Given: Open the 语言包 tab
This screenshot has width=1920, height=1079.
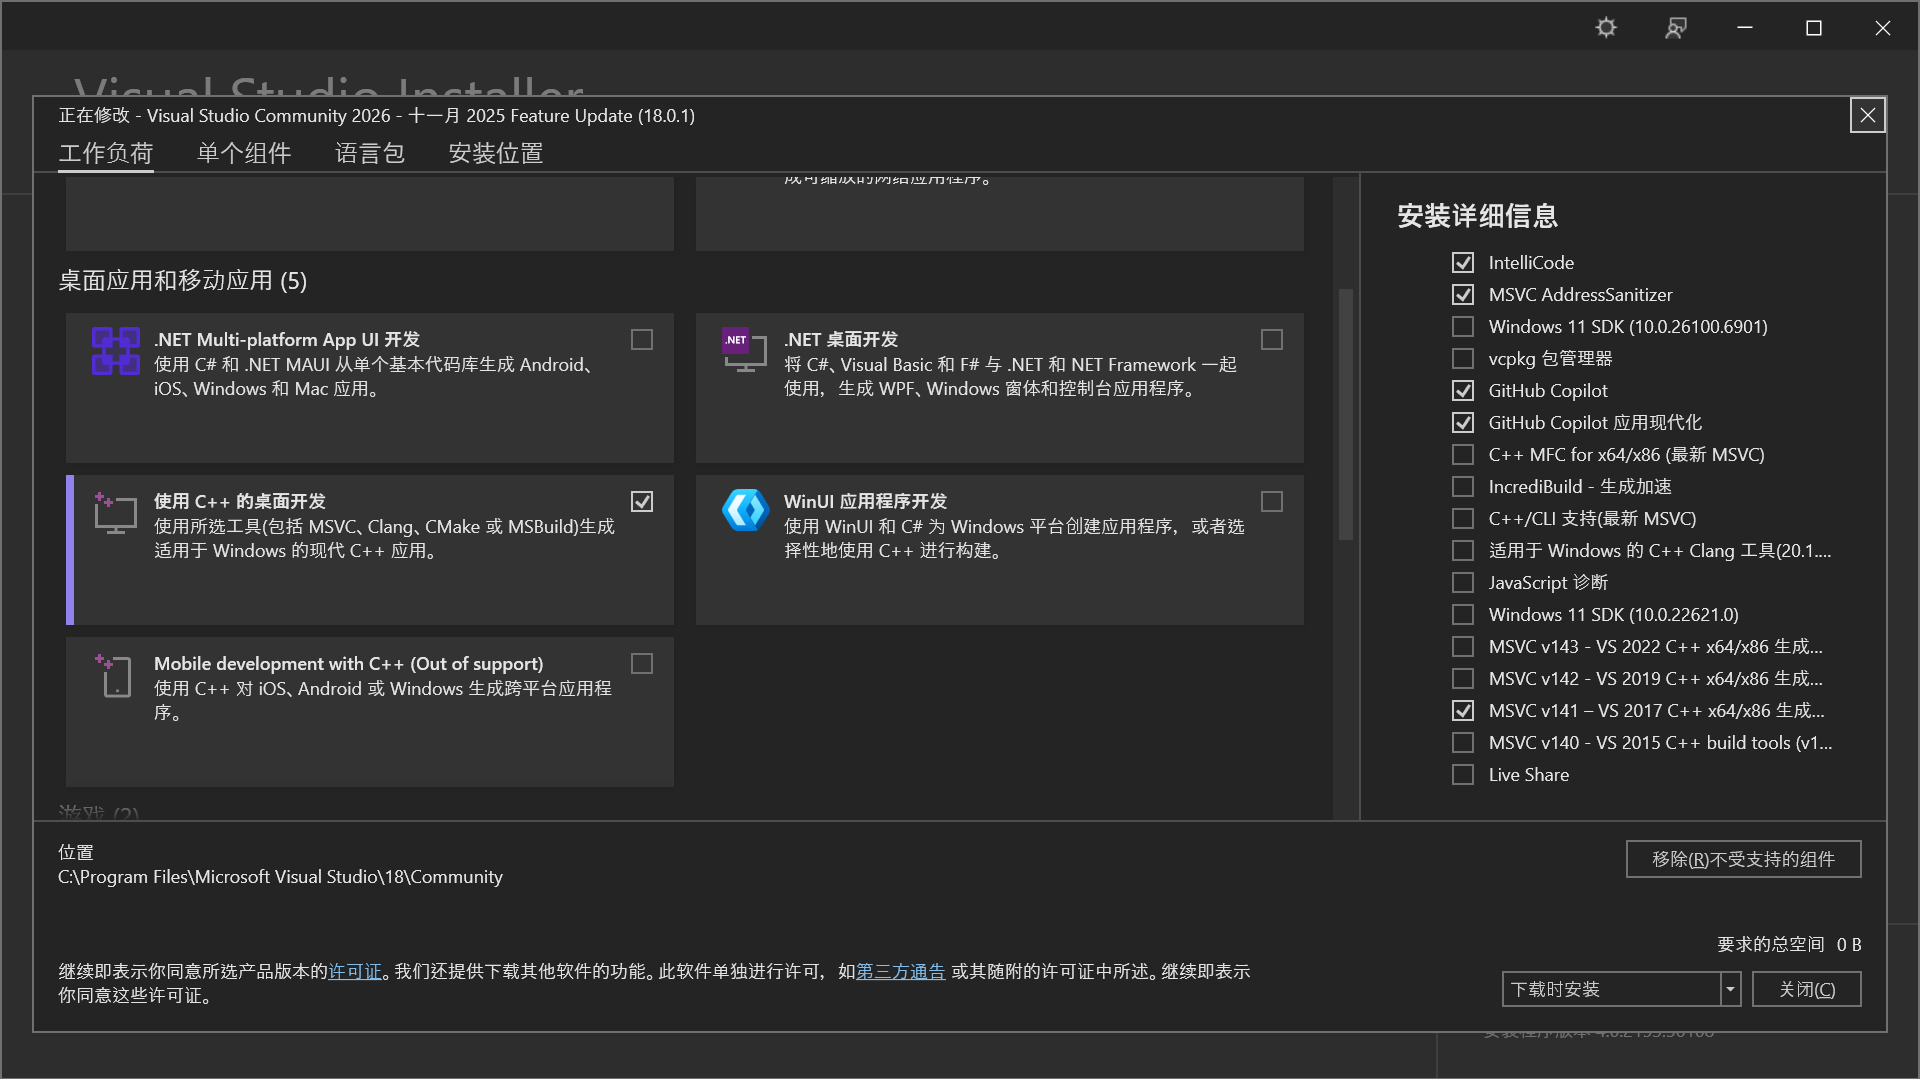Looking at the screenshot, I should (x=369, y=153).
